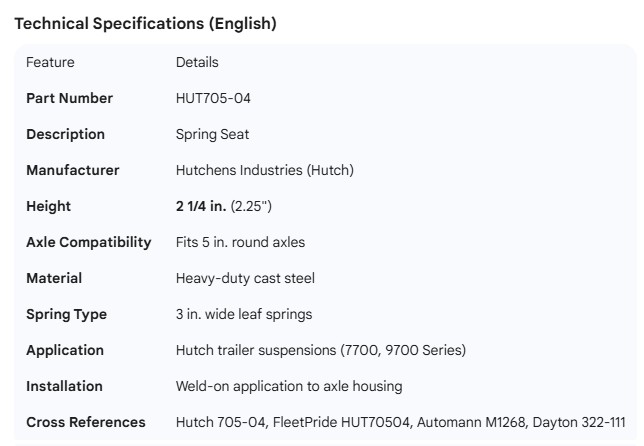Select the Axle Compatibility label
Screen dimensions: 644x446
(x=88, y=242)
